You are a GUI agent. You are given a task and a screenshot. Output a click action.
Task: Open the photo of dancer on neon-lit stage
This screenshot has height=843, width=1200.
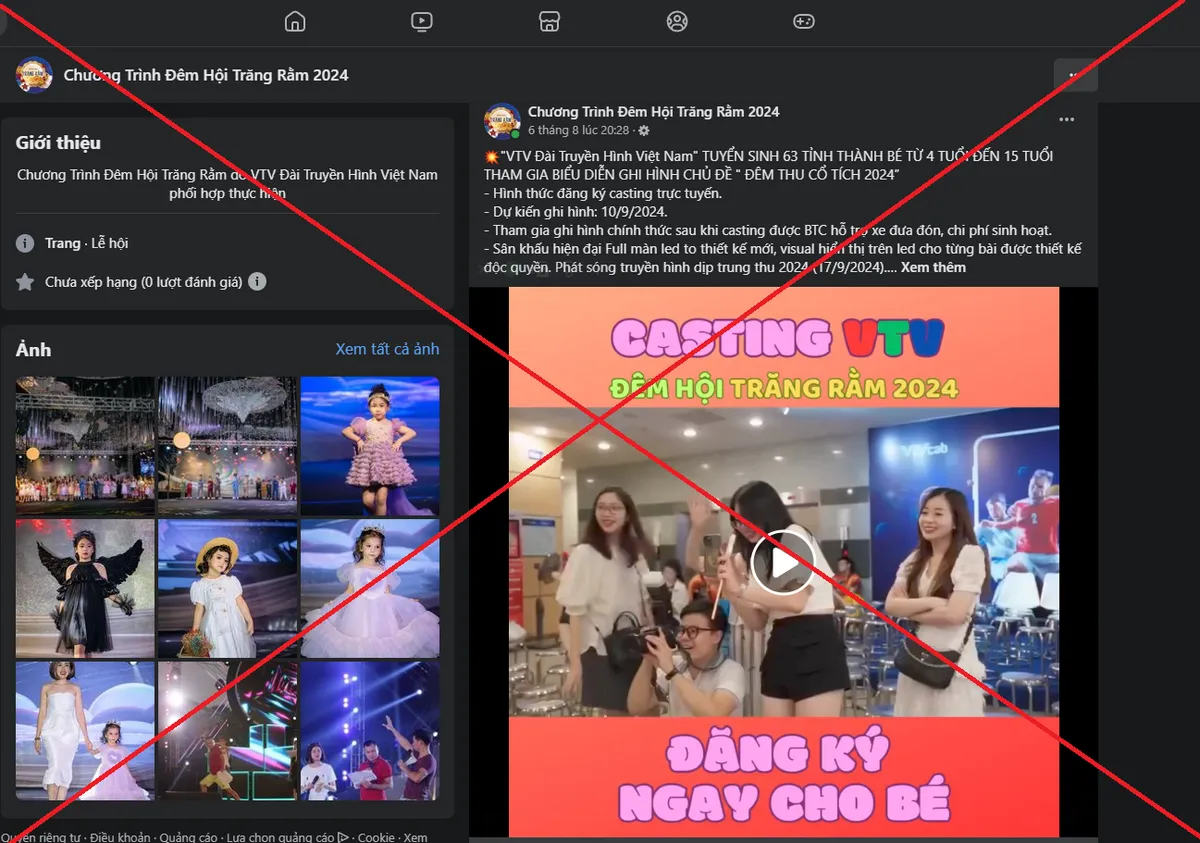pos(228,731)
